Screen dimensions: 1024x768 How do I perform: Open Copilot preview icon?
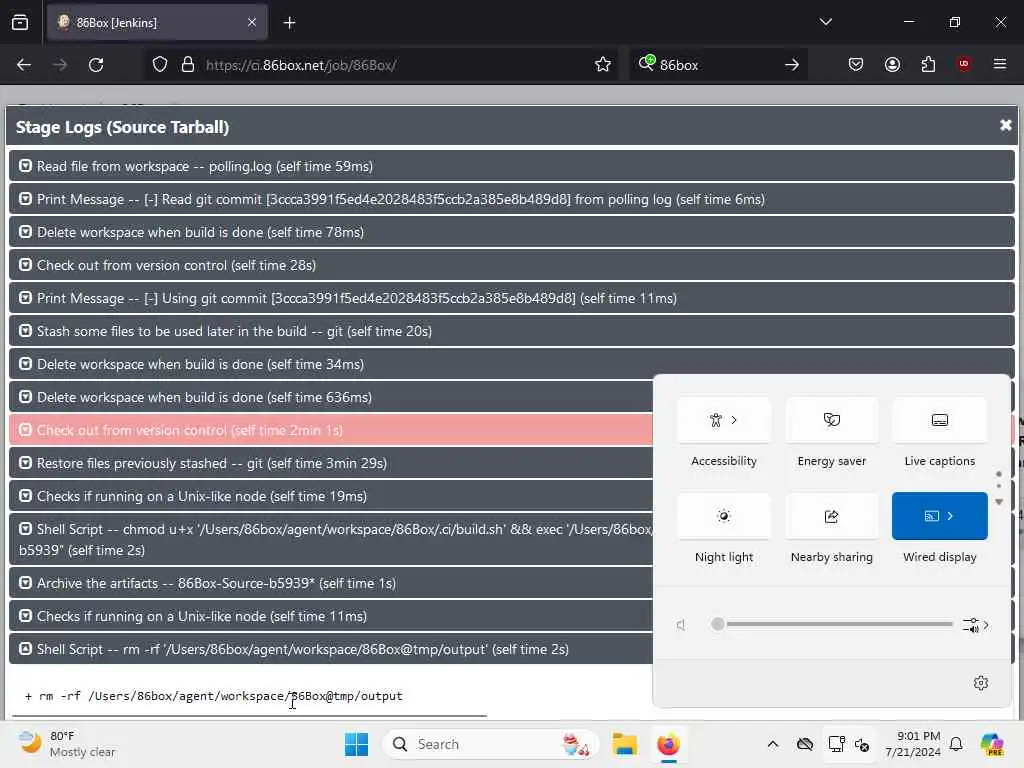pos(992,744)
